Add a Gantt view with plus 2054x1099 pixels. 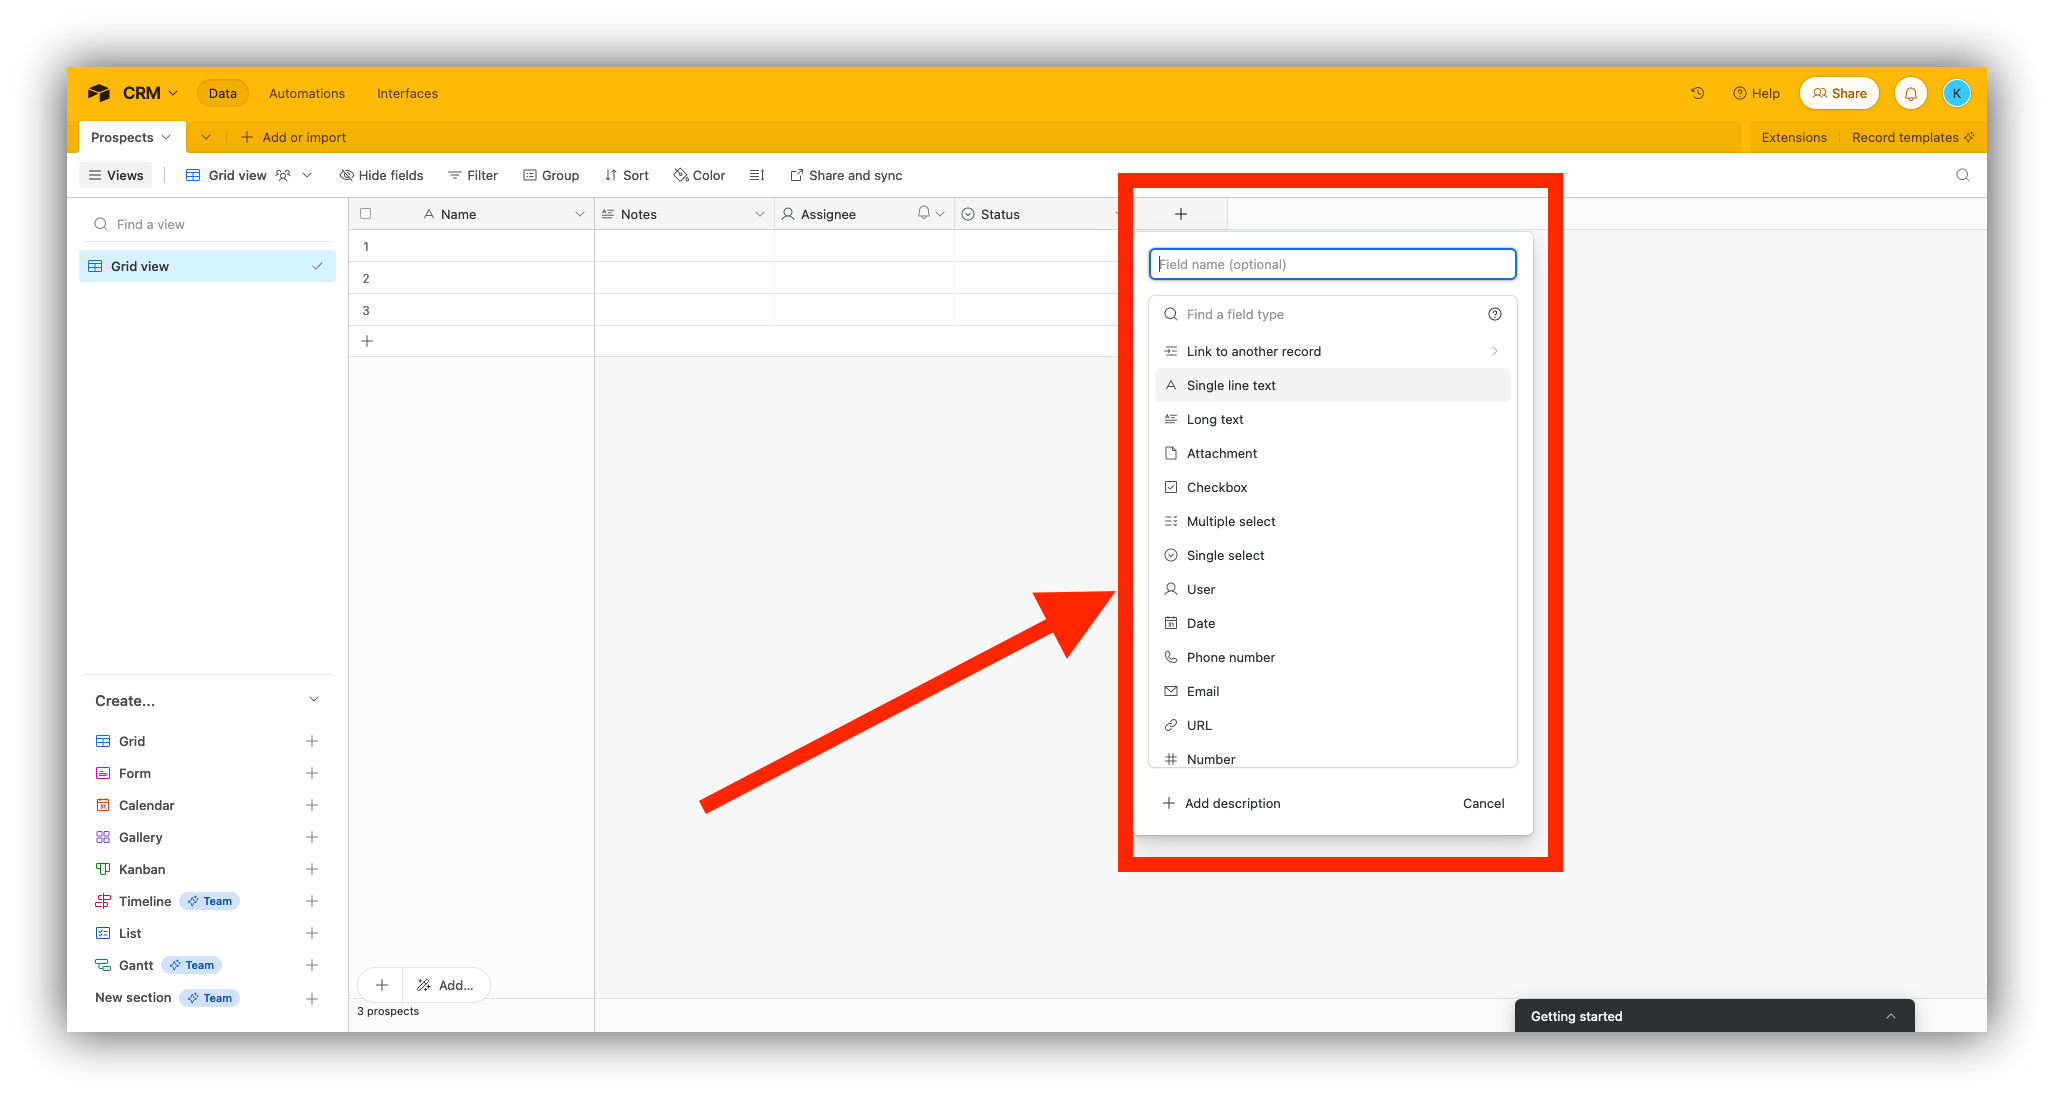tap(312, 965)
